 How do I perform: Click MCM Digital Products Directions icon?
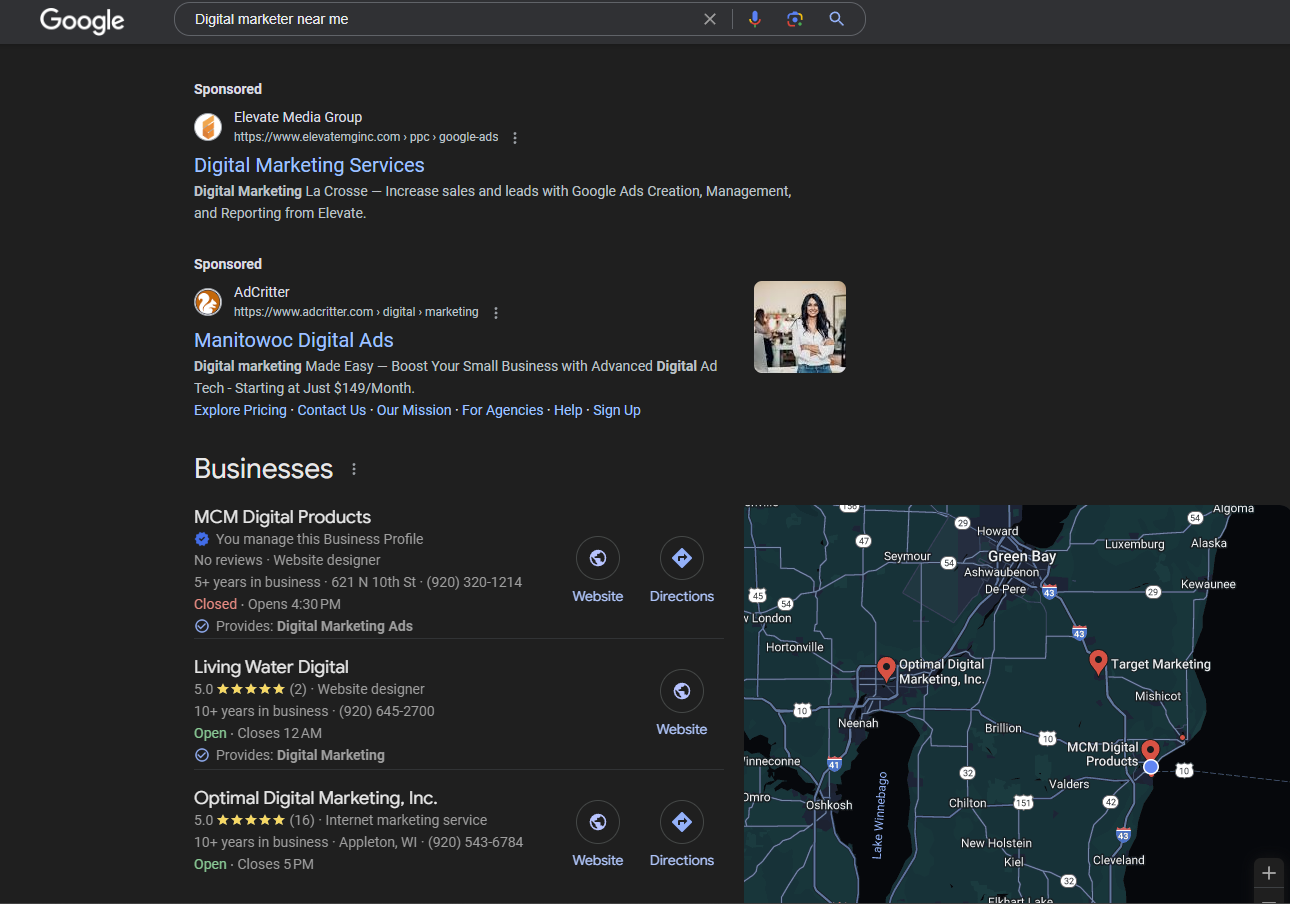coord(682,558)
